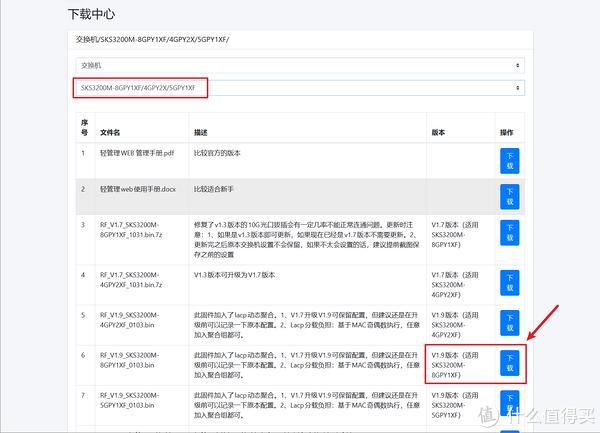Select file name RF_V1.9_SKS3200M-4GPY2XF_0103.bin
The height and width of the screenshot is (433, 600).
129,320
